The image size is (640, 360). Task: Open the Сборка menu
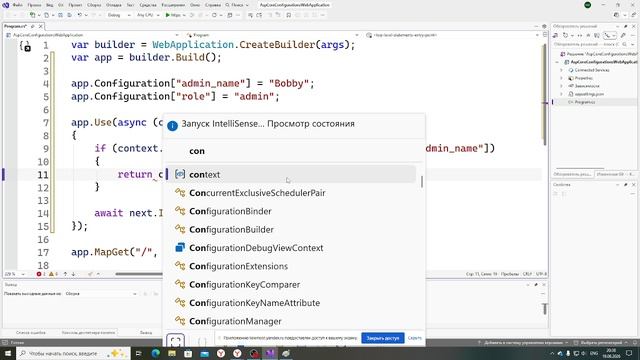[94, 5]
